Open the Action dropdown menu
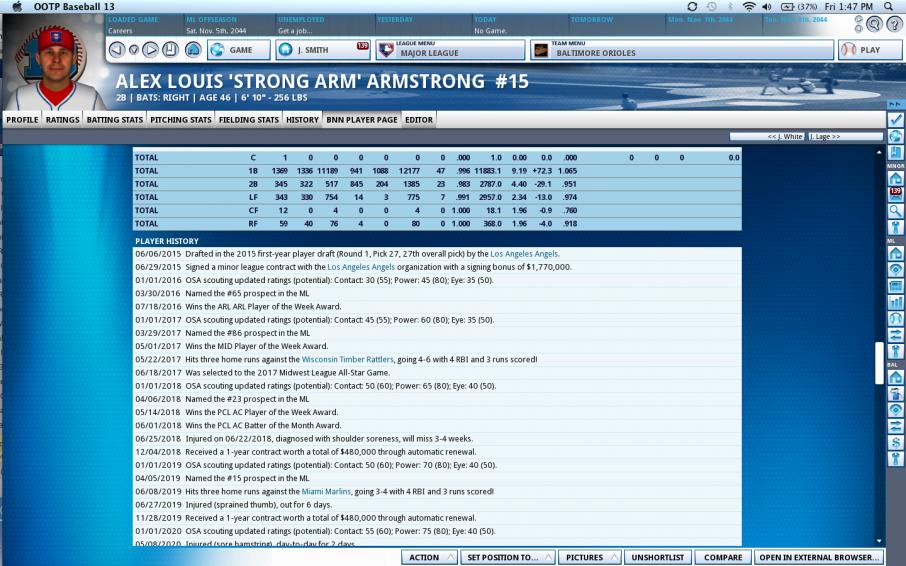 430,557
